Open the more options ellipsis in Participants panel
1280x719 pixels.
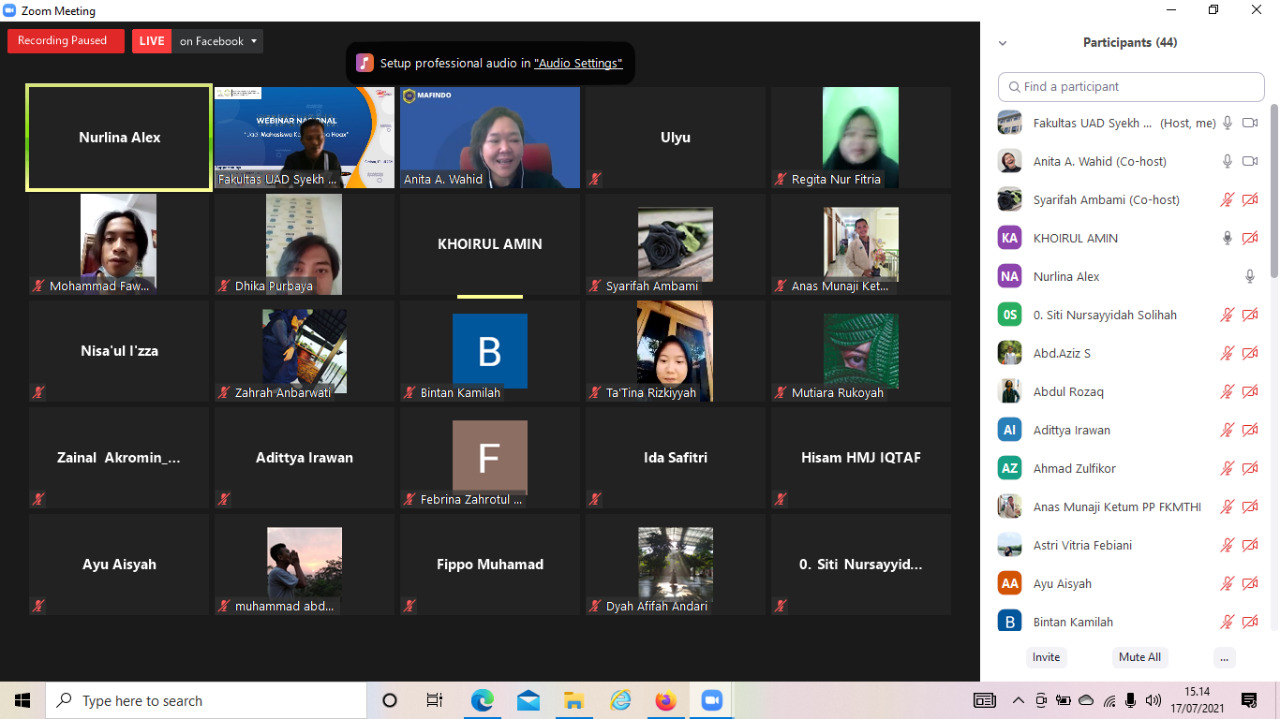click(1224, 657)
